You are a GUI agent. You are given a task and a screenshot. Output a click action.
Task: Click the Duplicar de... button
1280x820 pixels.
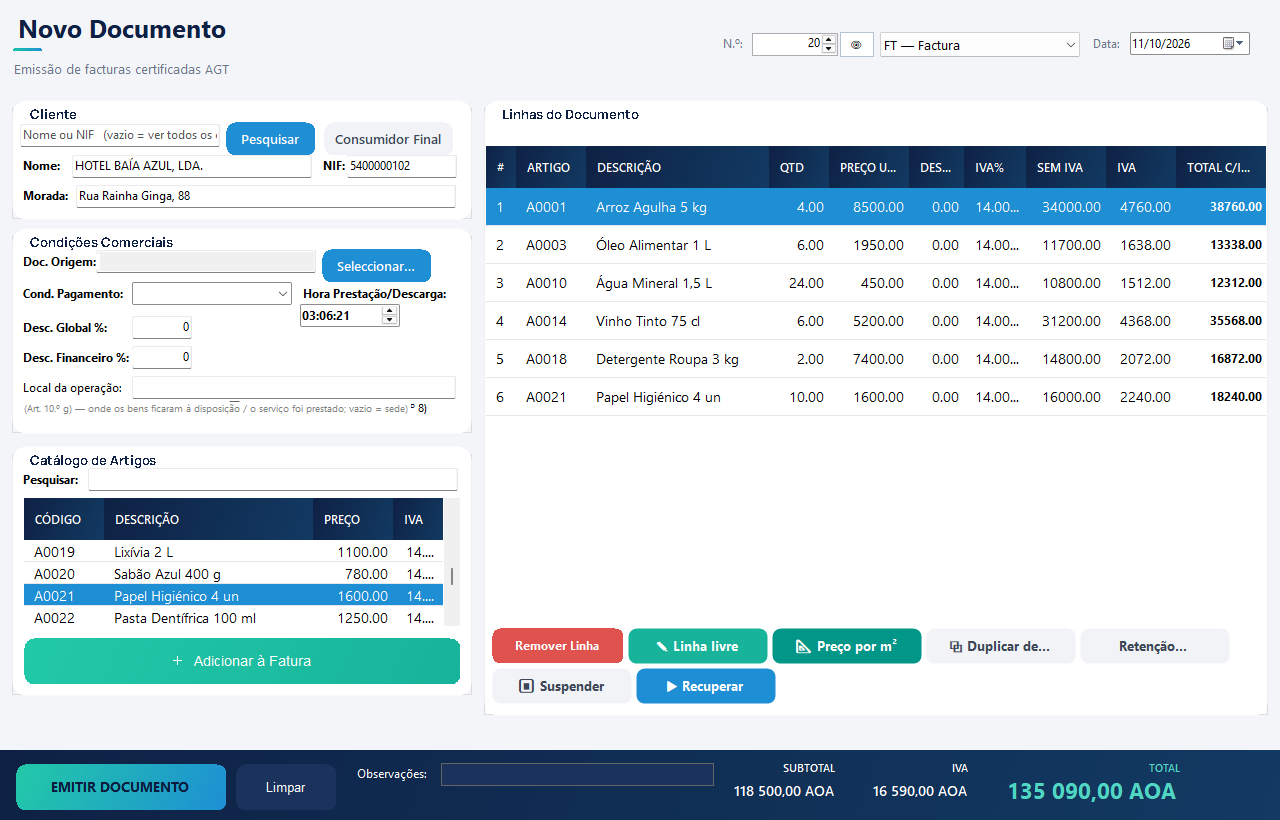(x=1000, y=646)
